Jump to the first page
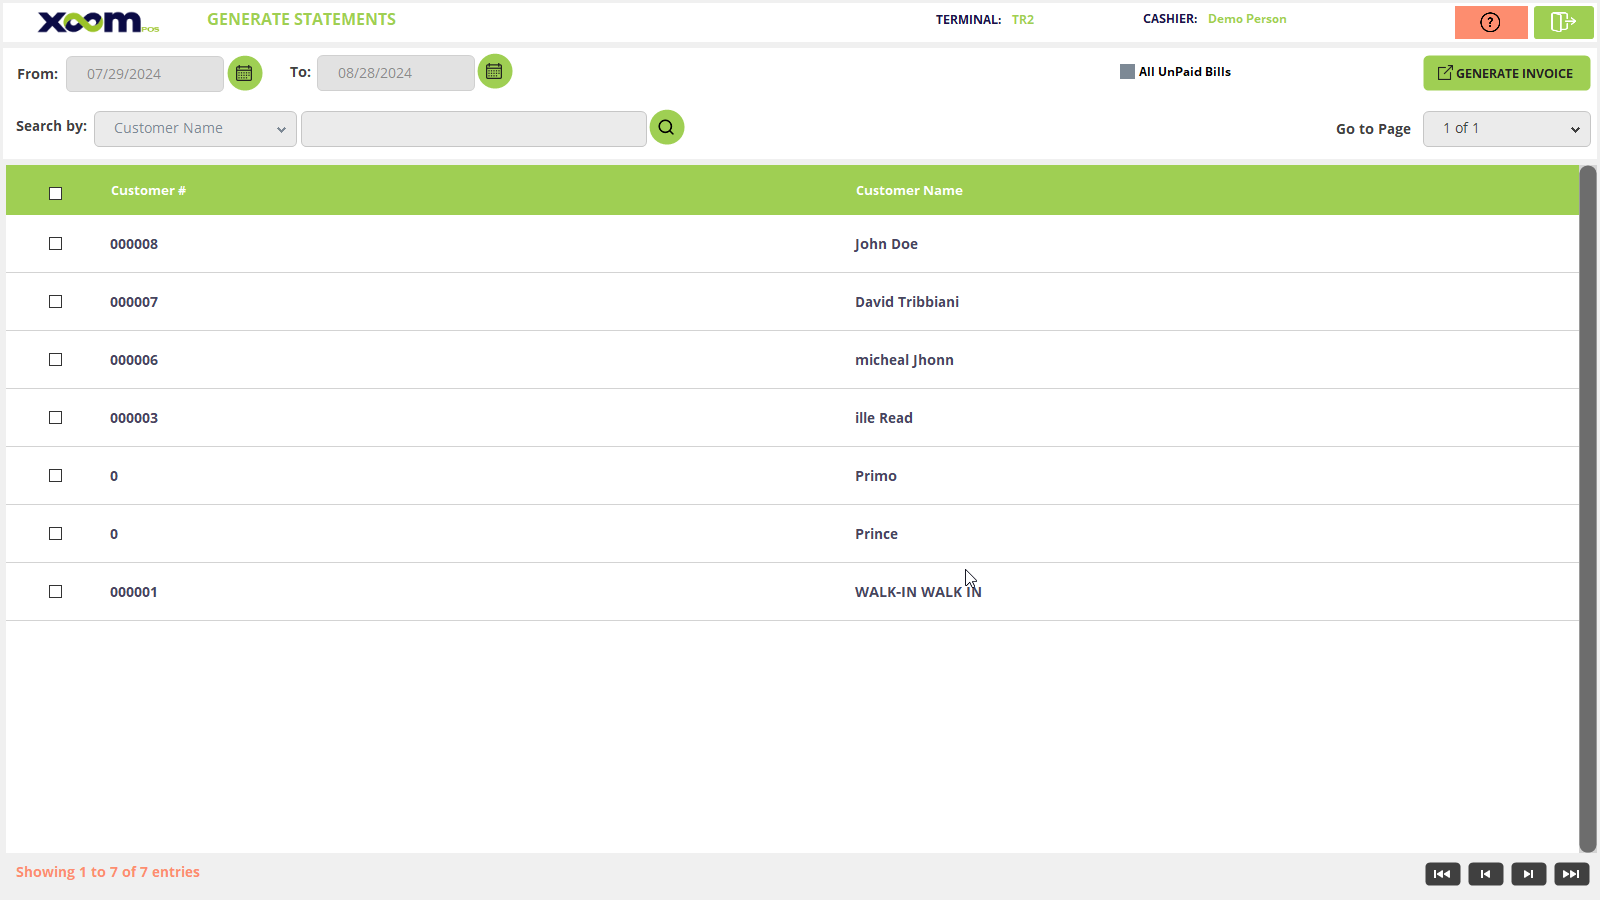The width and height of the screenshot is (1600, 900). [1442, 874]
